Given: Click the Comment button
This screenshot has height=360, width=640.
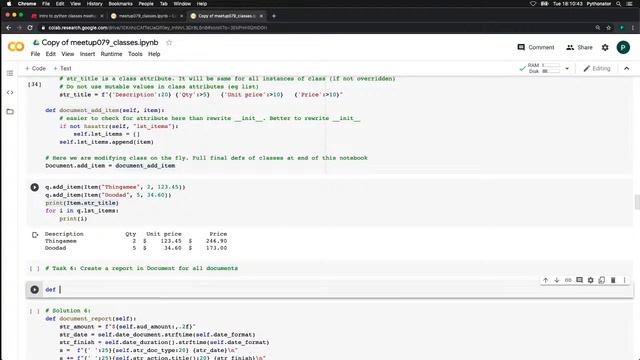Looking at the screenshot, I should 536,47.
